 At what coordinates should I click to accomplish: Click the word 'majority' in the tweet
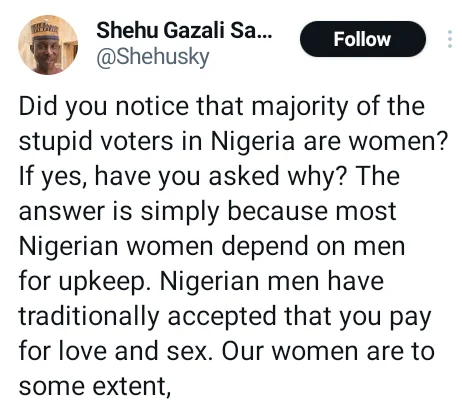[300, 108]
